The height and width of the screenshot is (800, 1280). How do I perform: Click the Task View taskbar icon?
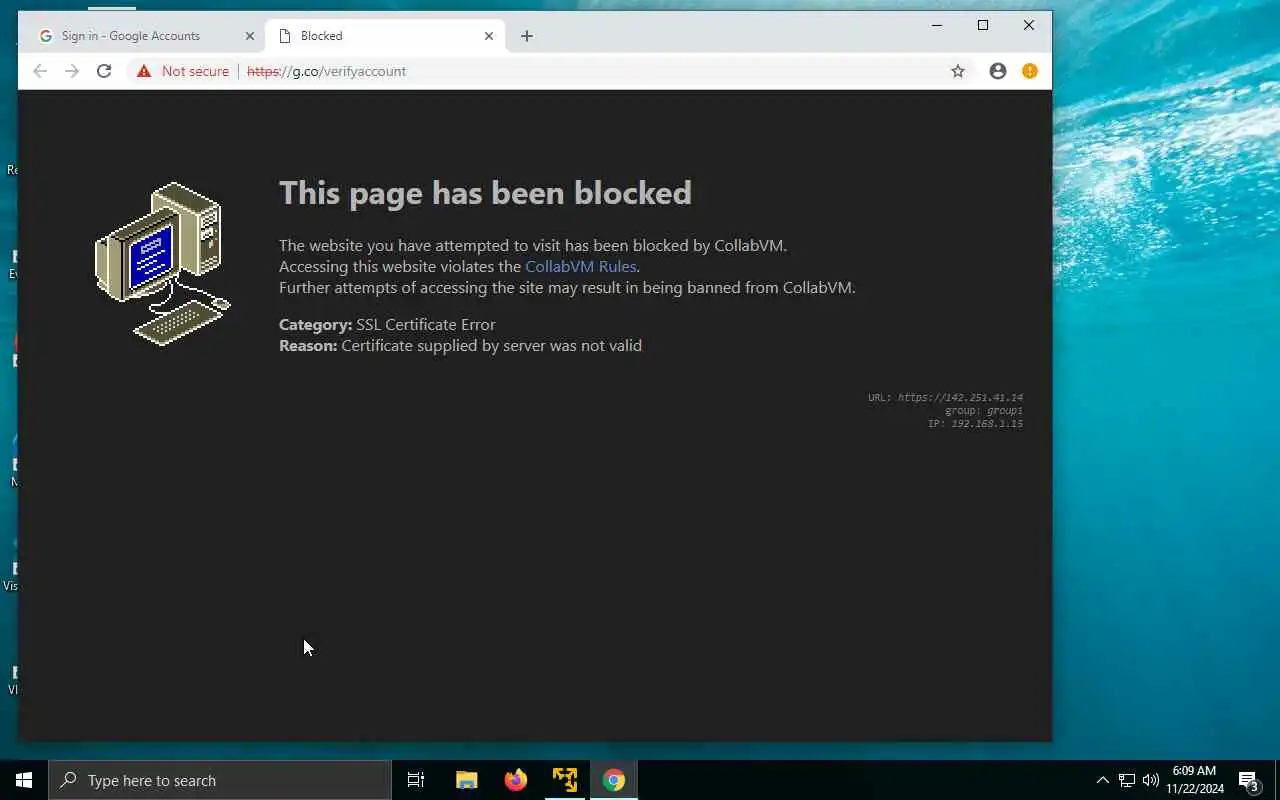point(416,780)
